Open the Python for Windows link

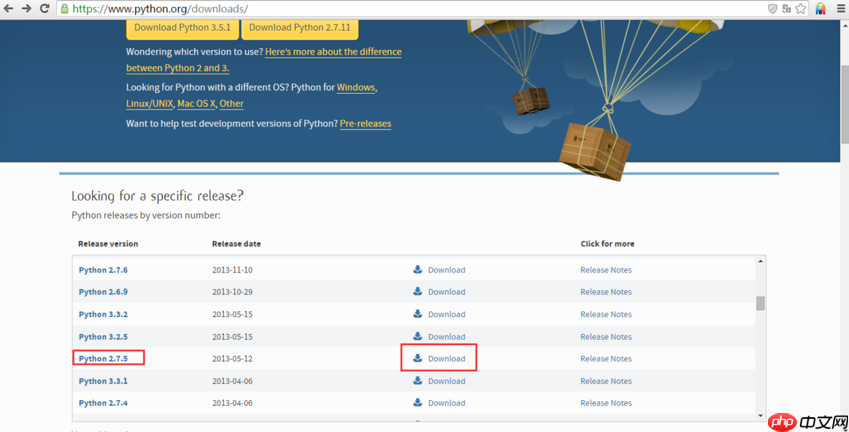[x=356, y=87]
